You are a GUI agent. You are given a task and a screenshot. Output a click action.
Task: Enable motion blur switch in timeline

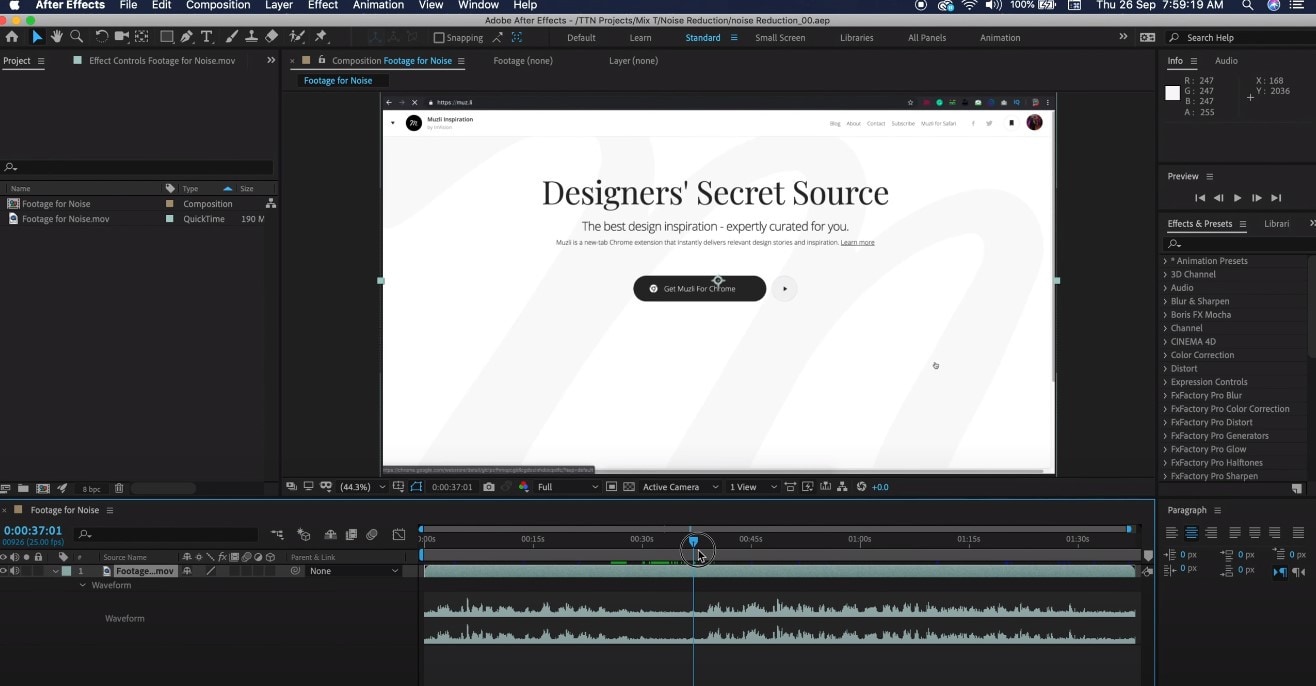(x=372, y=535)
